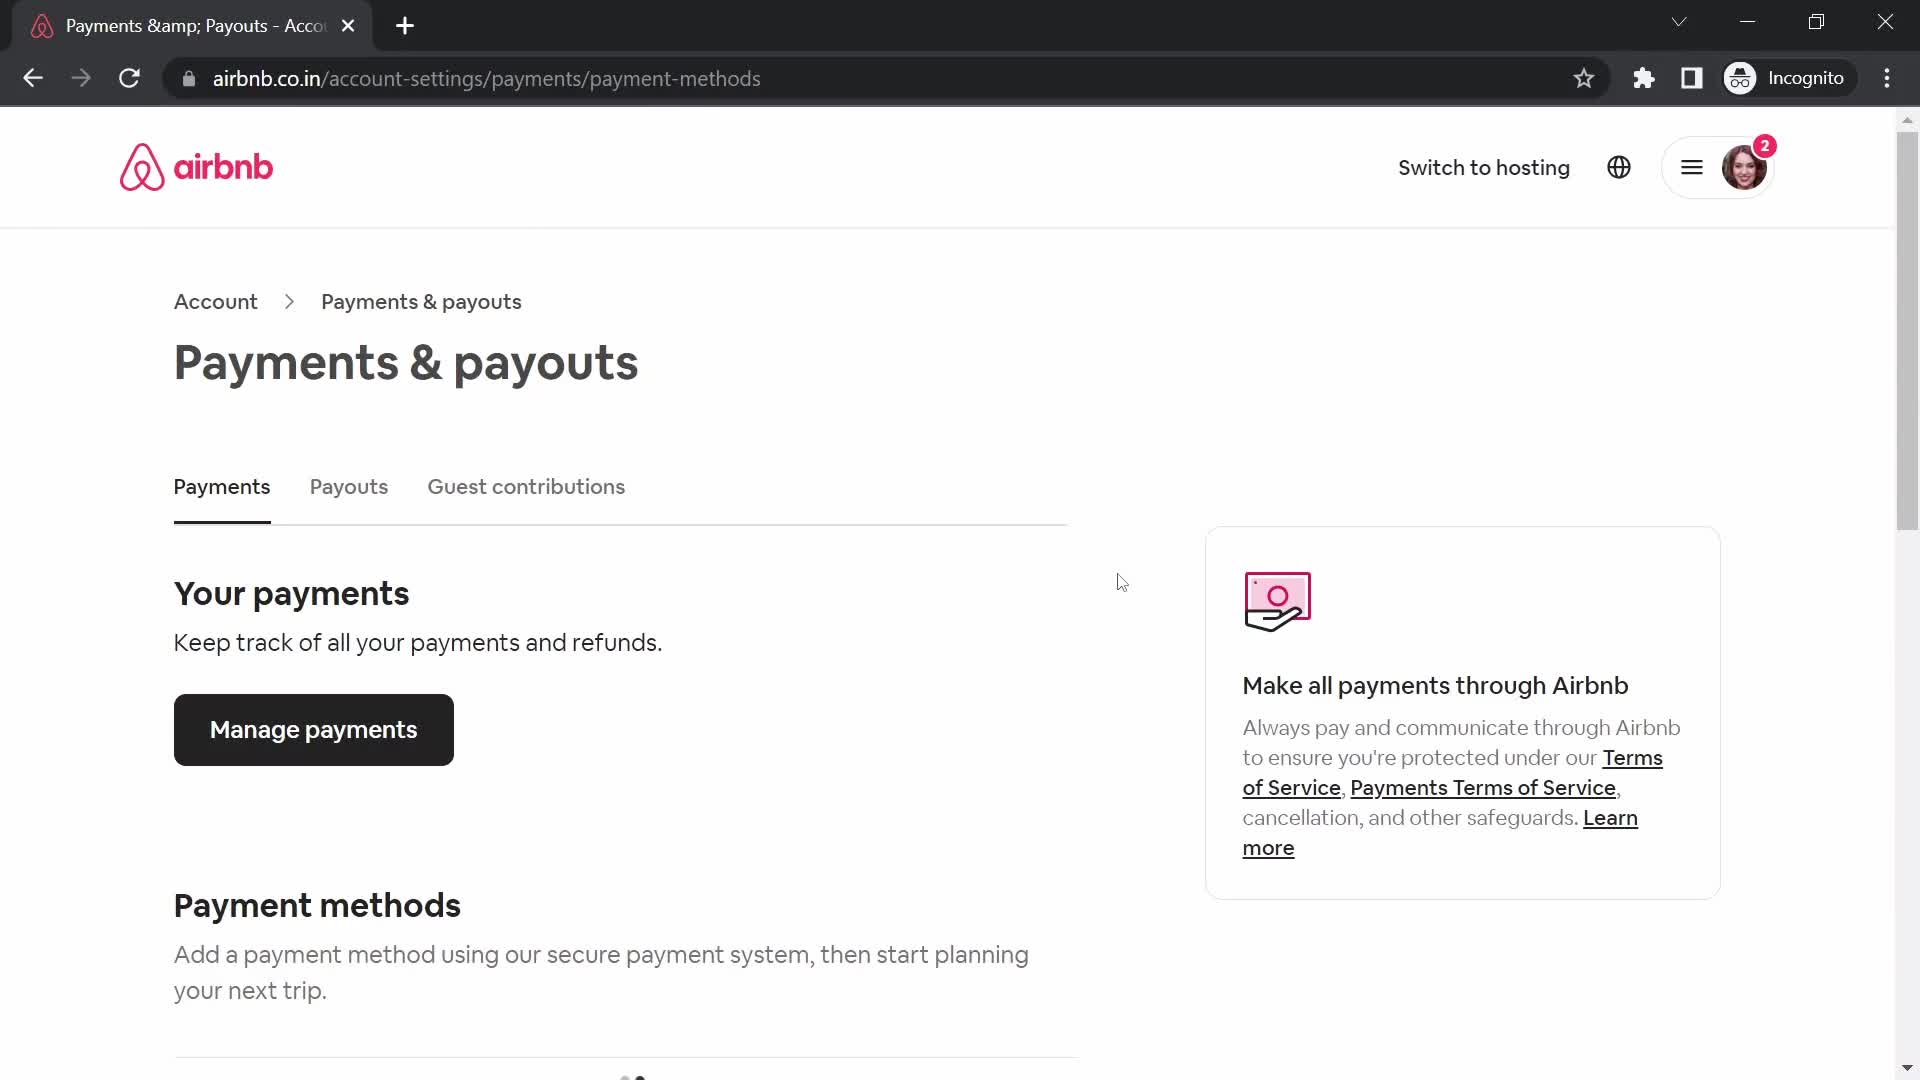Click the payment hand-with-cash icon

tap(1275, 600)
